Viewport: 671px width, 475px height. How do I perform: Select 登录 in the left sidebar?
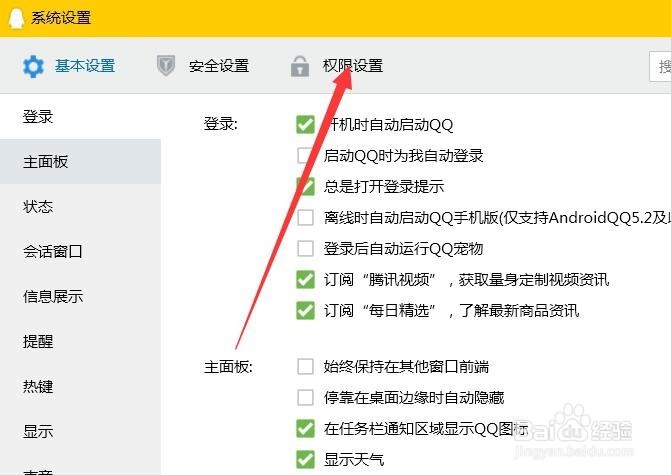[x=80, y=117]
